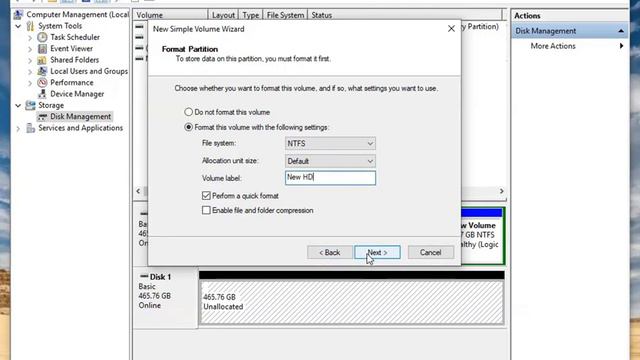Expand the Shared Folders node
The height and width of the screenshot is (360, 640).
(x=30, y=60)
